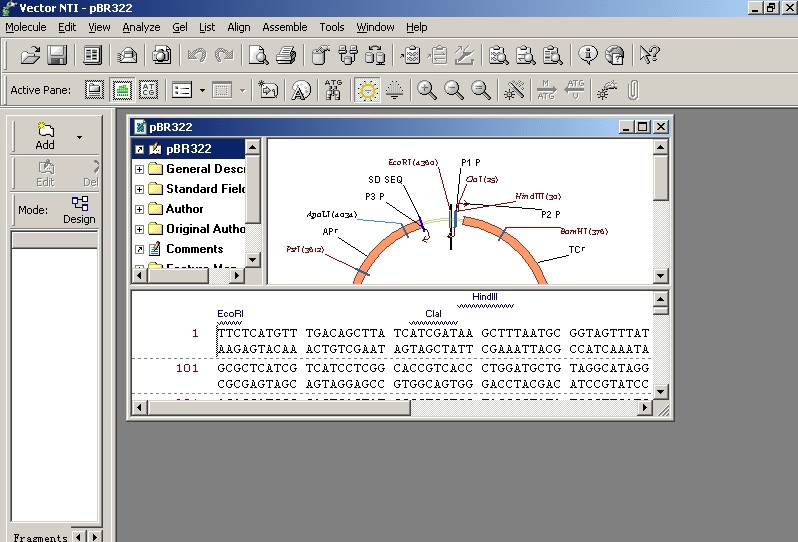Click sequence pane scroll right arrow
This screenshot has width=798, height=542.
pos(645,408)
